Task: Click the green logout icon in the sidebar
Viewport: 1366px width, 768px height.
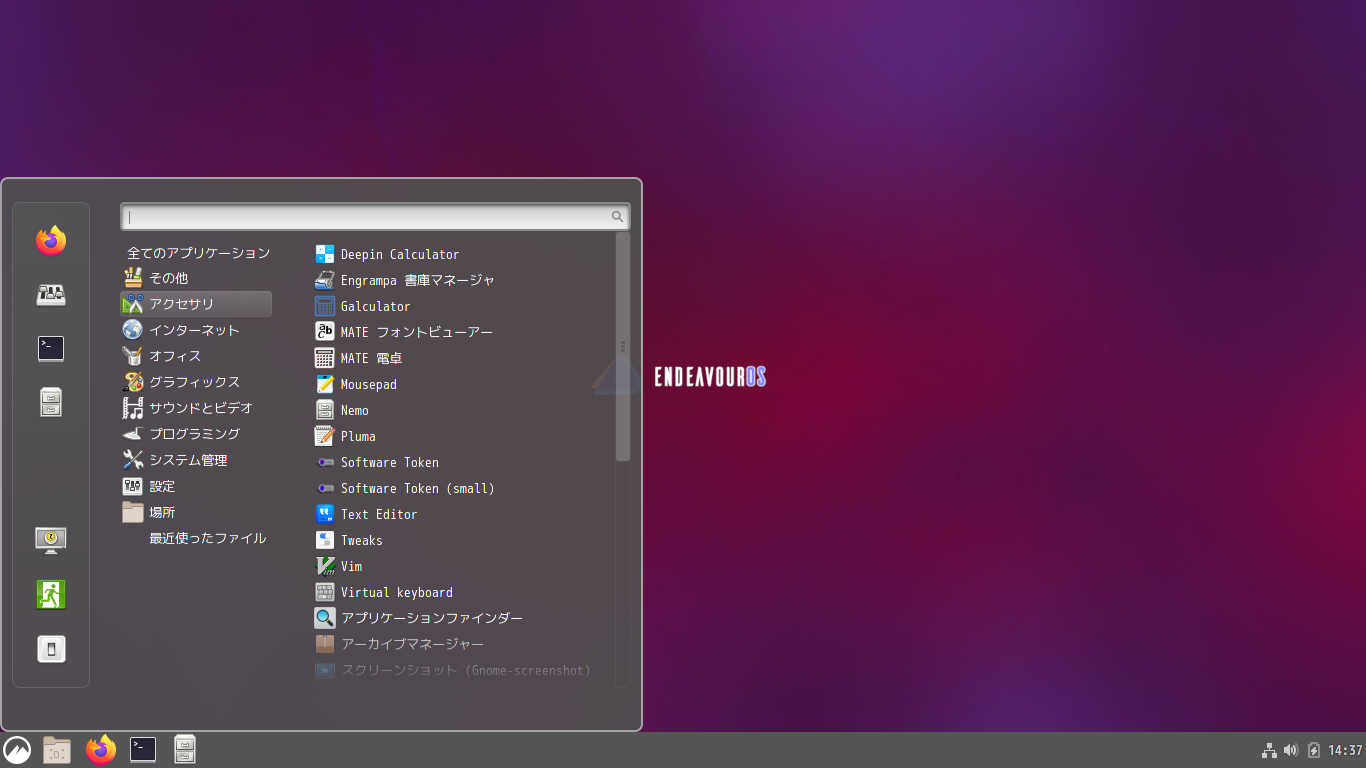Action: 51,594
